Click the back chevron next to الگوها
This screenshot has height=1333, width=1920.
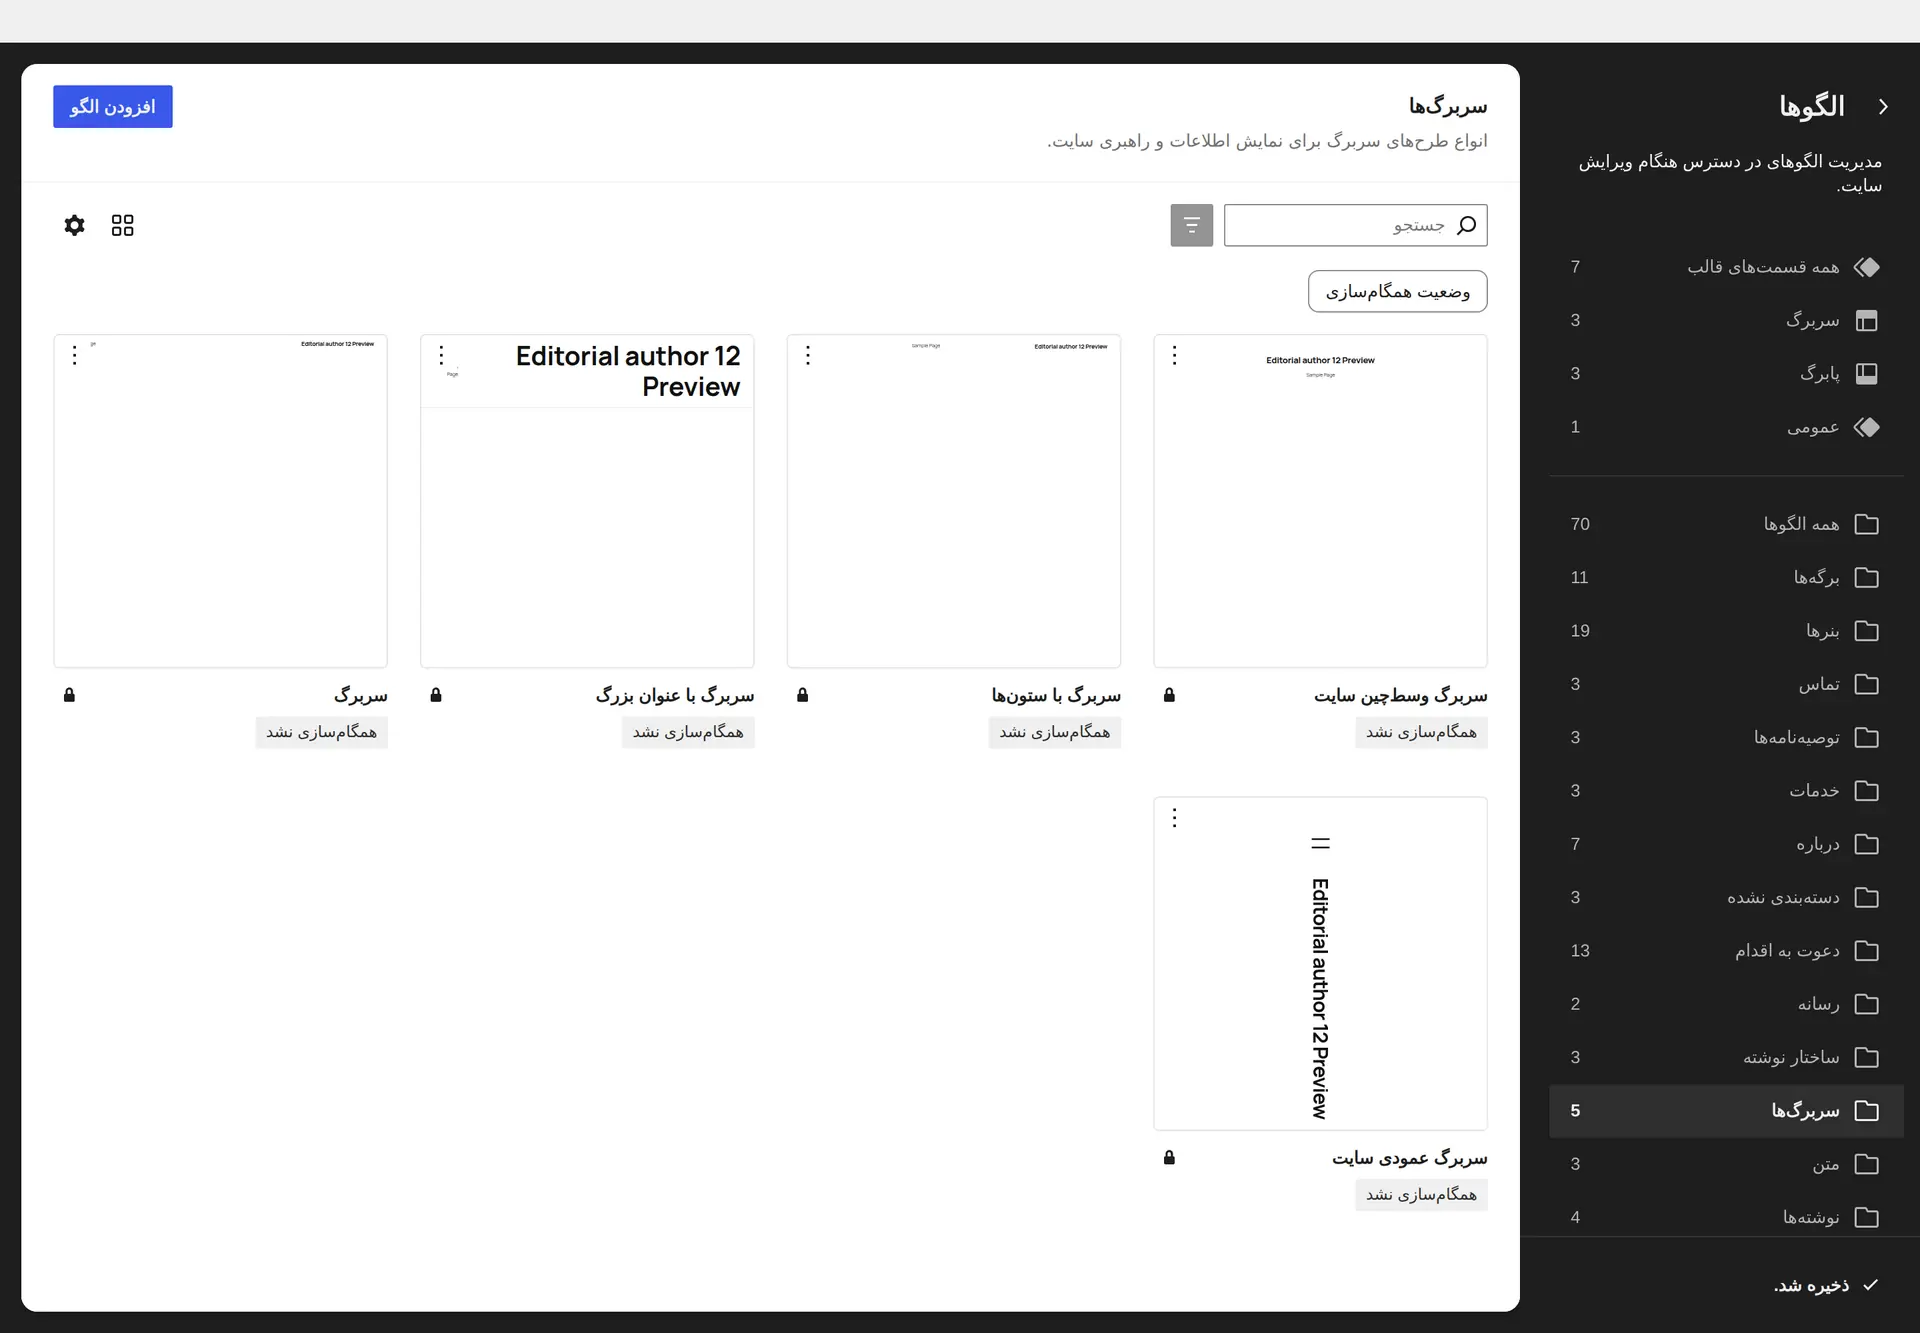coord(1883,107)
